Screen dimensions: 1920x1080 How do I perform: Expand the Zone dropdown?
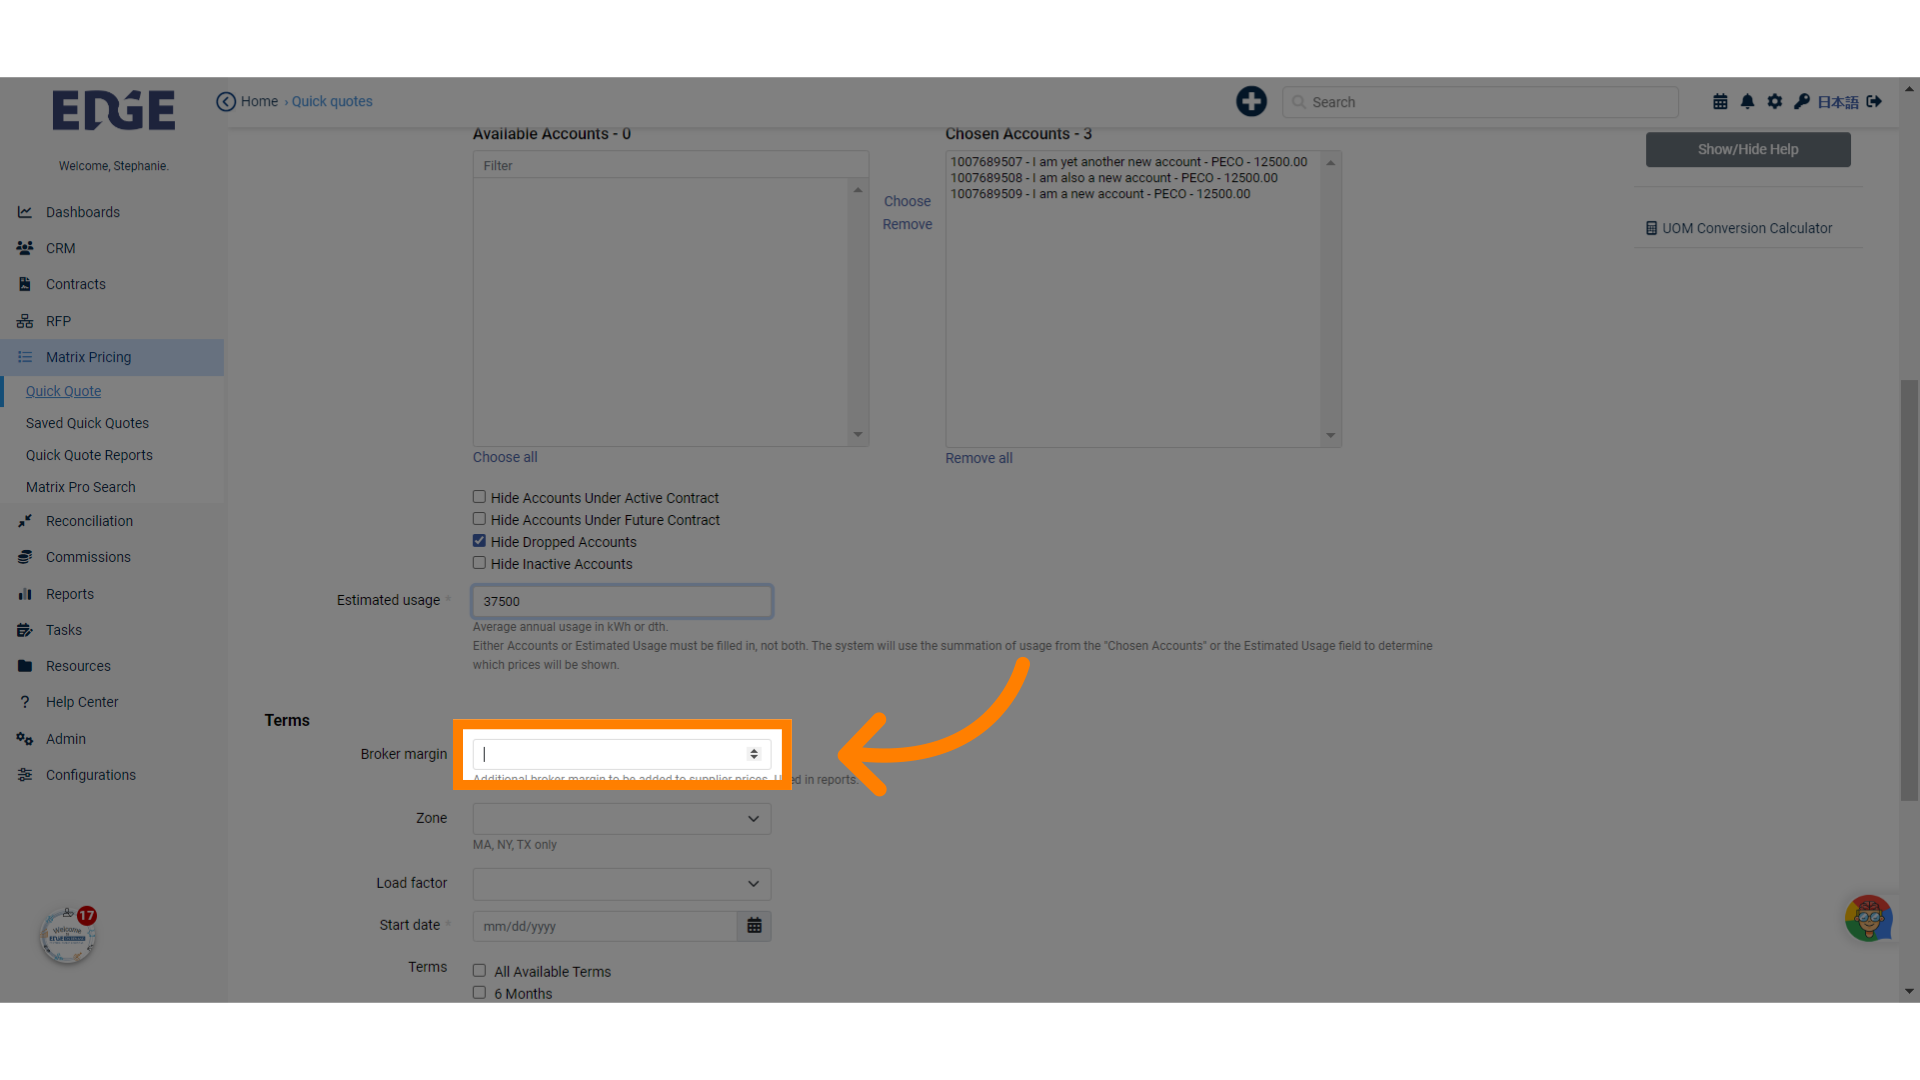[622, 819]
